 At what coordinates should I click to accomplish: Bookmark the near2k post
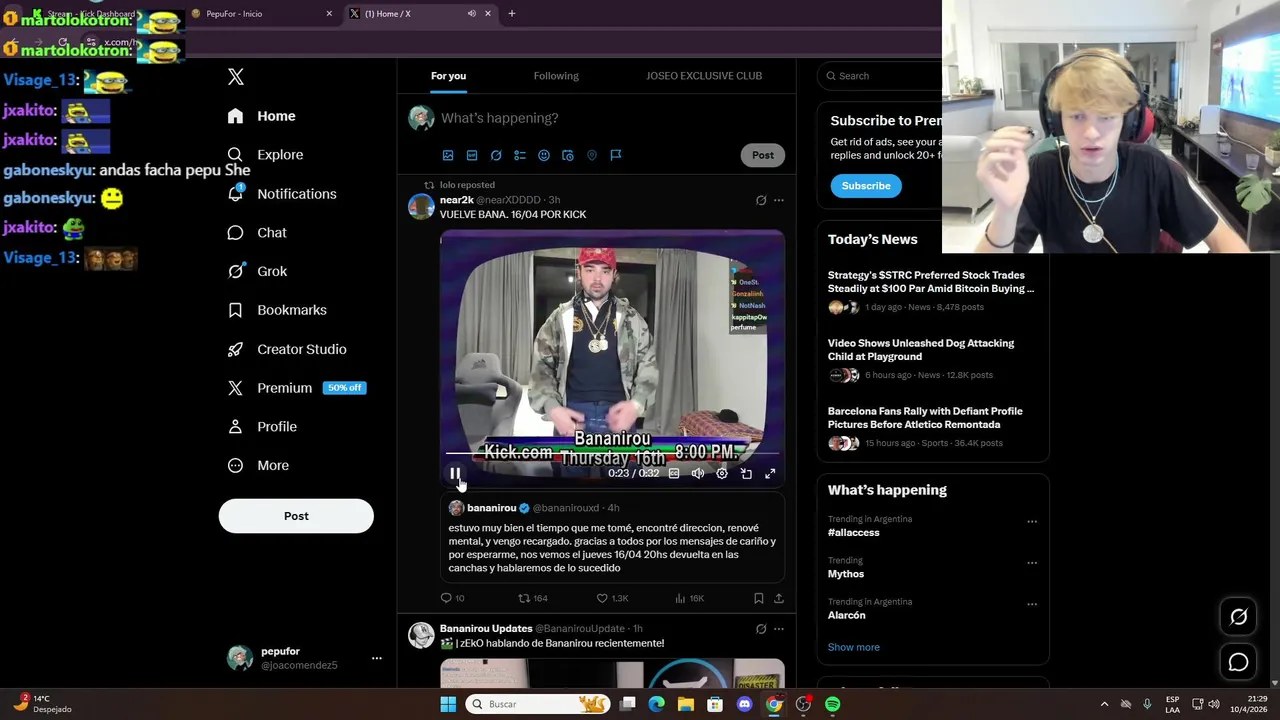coord(759,598)
